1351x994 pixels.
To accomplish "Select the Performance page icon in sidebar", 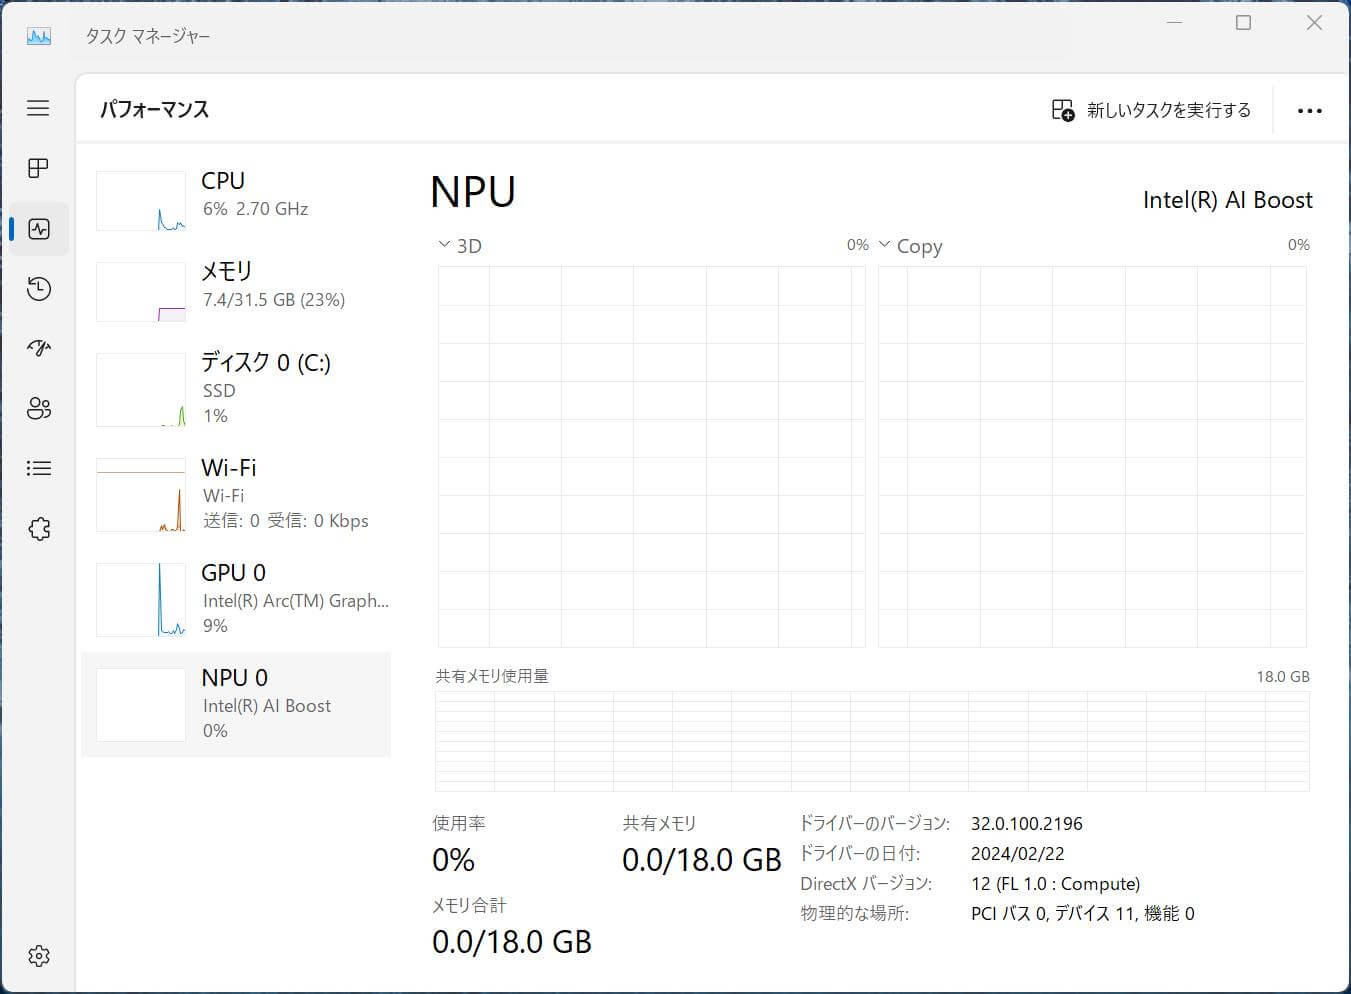I will (x=39, y=229).
